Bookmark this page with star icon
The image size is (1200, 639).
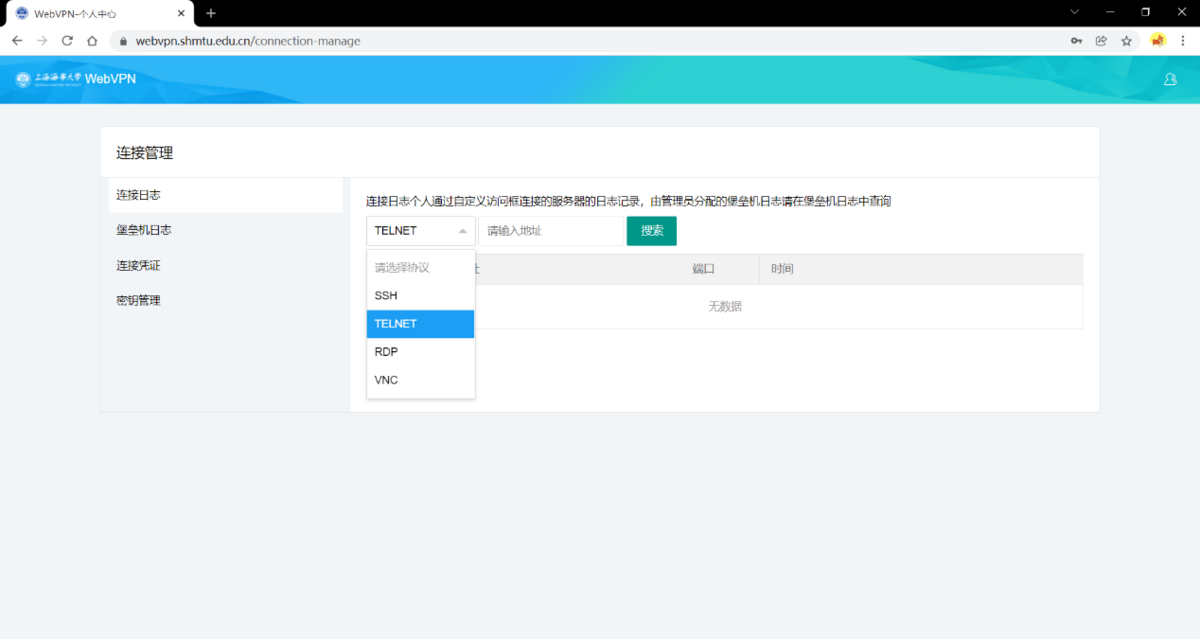pyautogui.click(x=1126, y=41)
